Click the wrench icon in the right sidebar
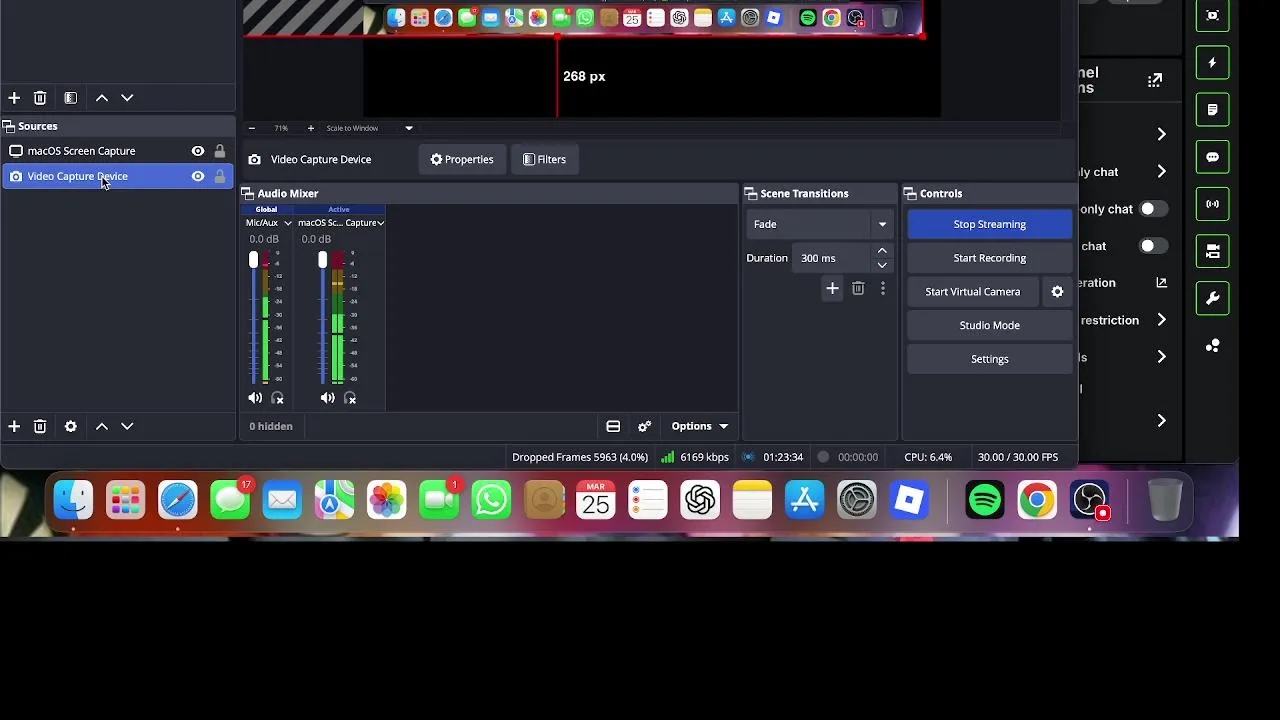 pyautogui.click(x=1212, y=298)
